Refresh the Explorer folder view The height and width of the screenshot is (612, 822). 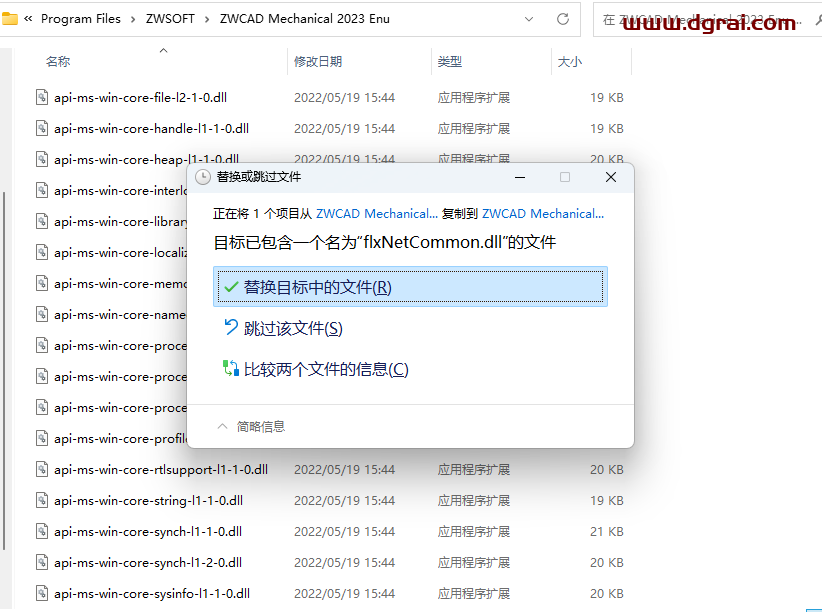(x=563, y=19)
